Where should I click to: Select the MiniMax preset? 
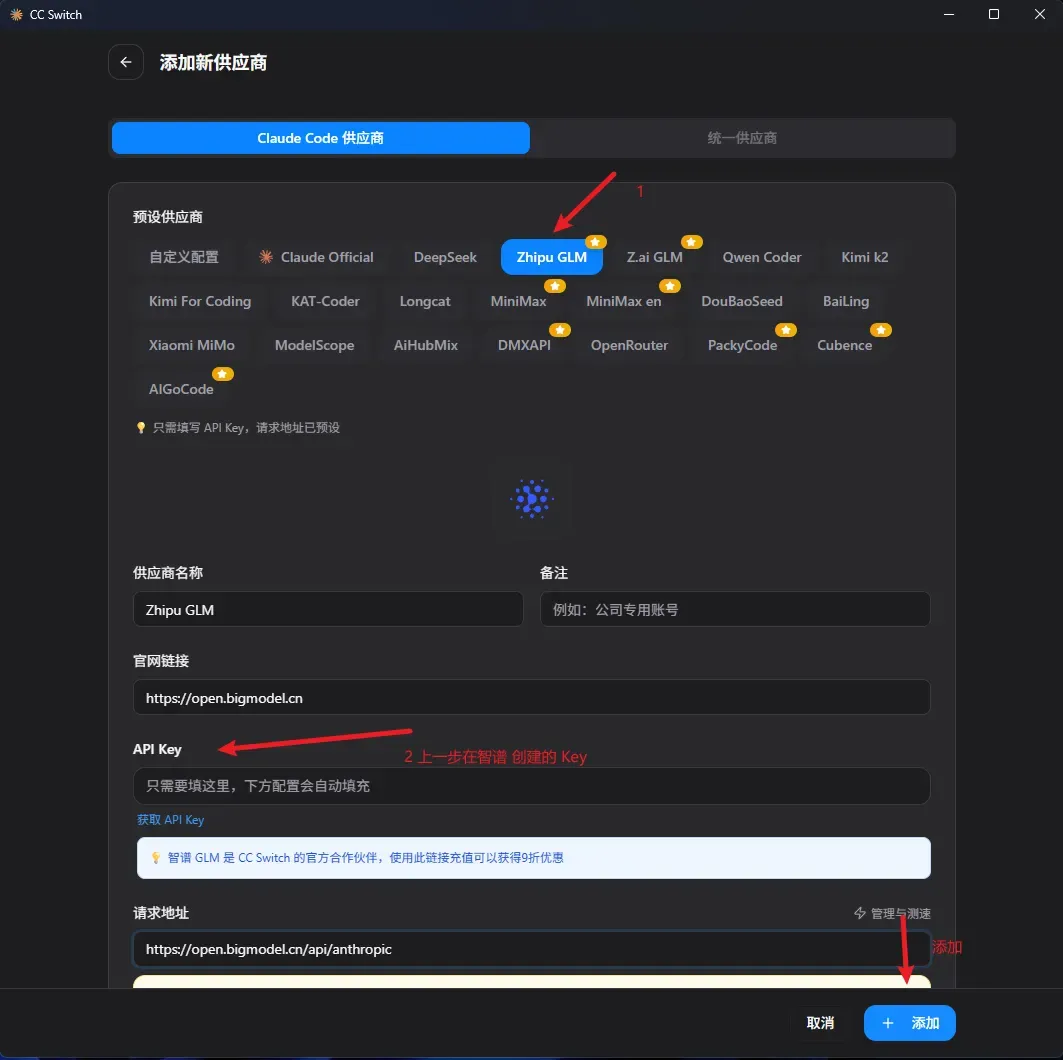518,302
